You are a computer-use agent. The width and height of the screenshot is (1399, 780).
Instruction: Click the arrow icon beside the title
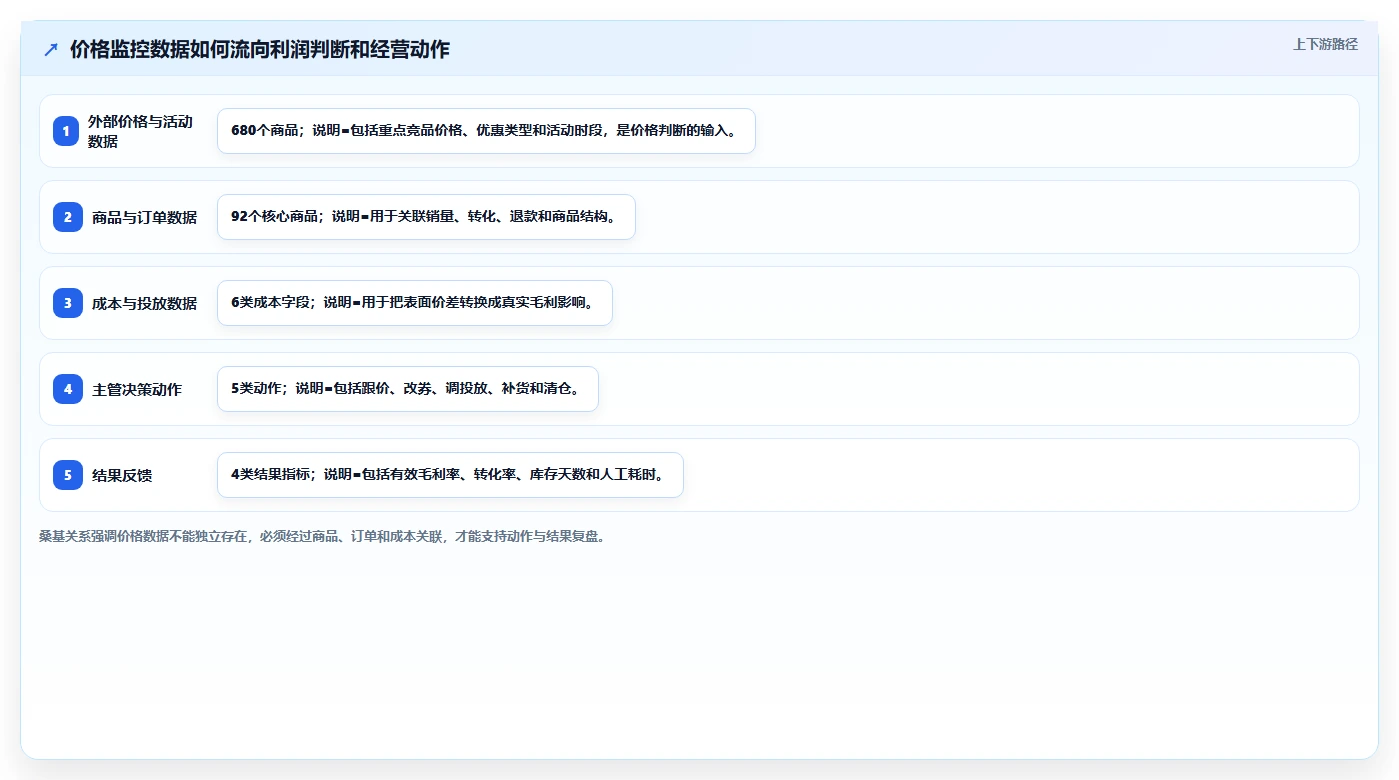pyautogui.click(x=51, y=49)
